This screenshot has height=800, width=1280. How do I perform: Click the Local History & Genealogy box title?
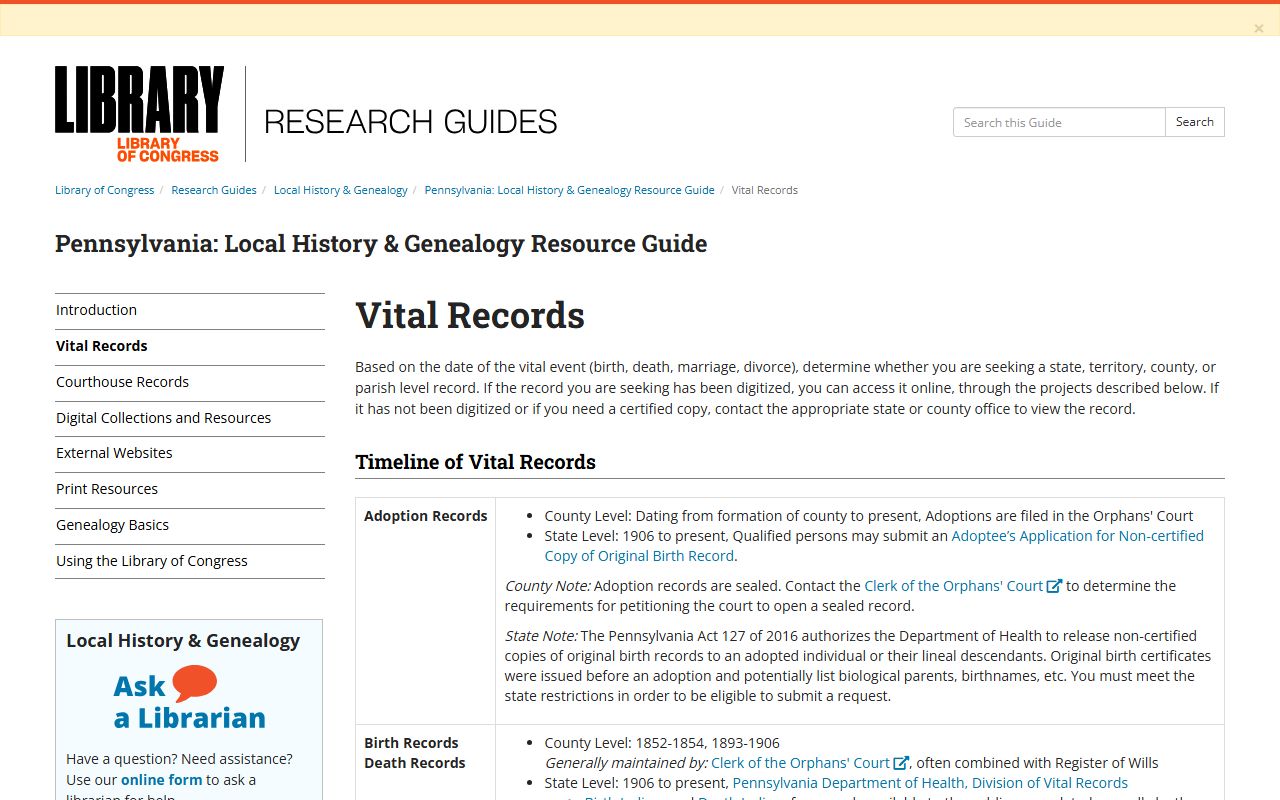pyautogui.click(x=183, y=641)
